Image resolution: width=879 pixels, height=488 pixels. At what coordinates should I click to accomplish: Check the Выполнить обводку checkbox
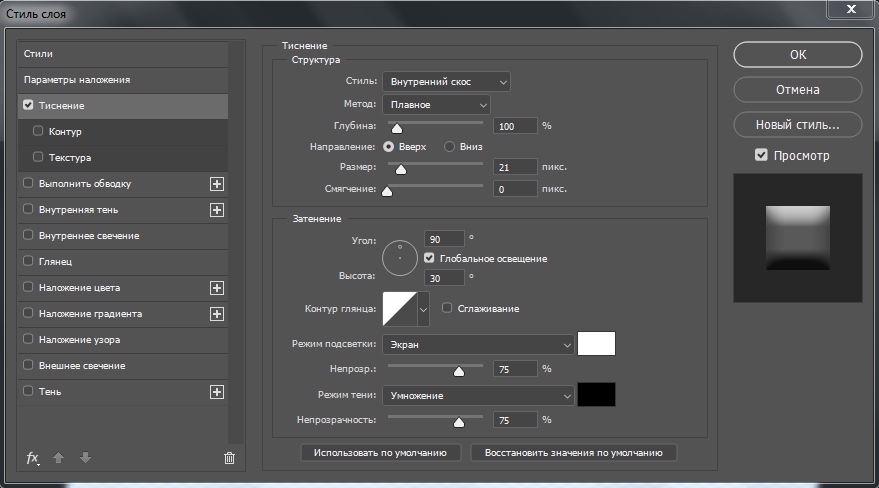[x=28, y=183]
